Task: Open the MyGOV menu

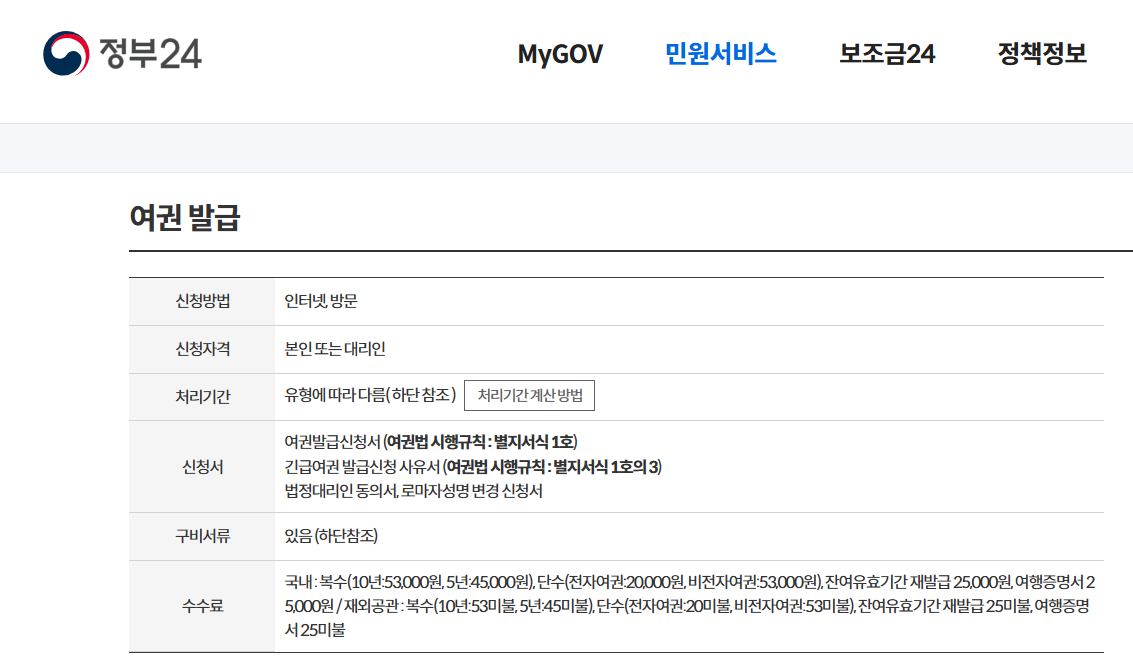Action: (x=558, y=55)
